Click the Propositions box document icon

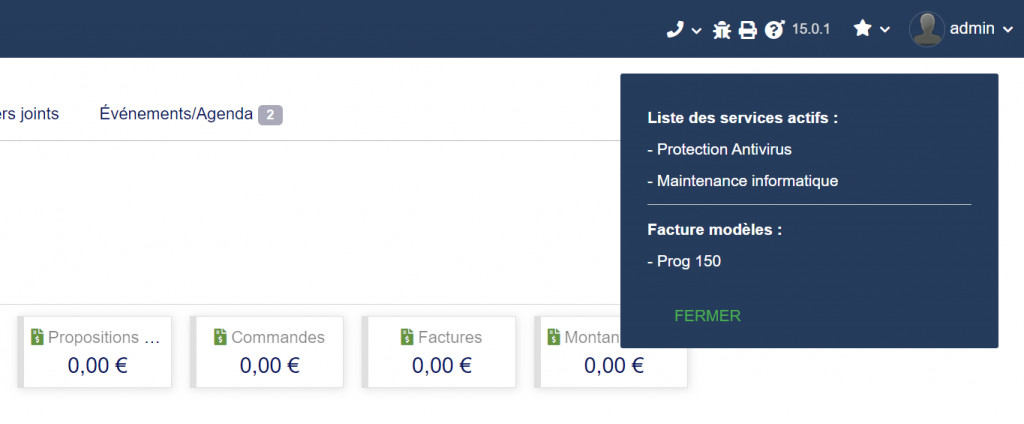click(37, 337)
